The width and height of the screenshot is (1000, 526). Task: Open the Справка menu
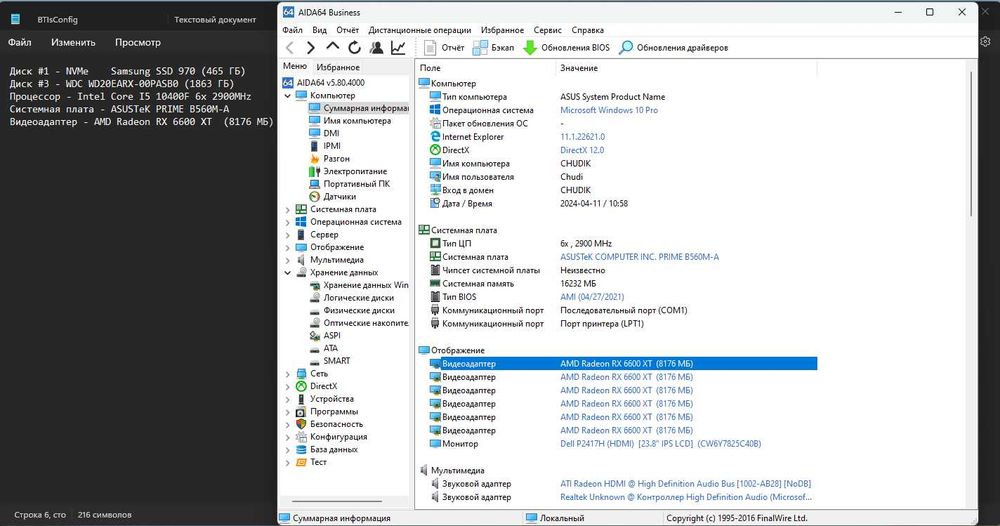click(x=587, y=30)
